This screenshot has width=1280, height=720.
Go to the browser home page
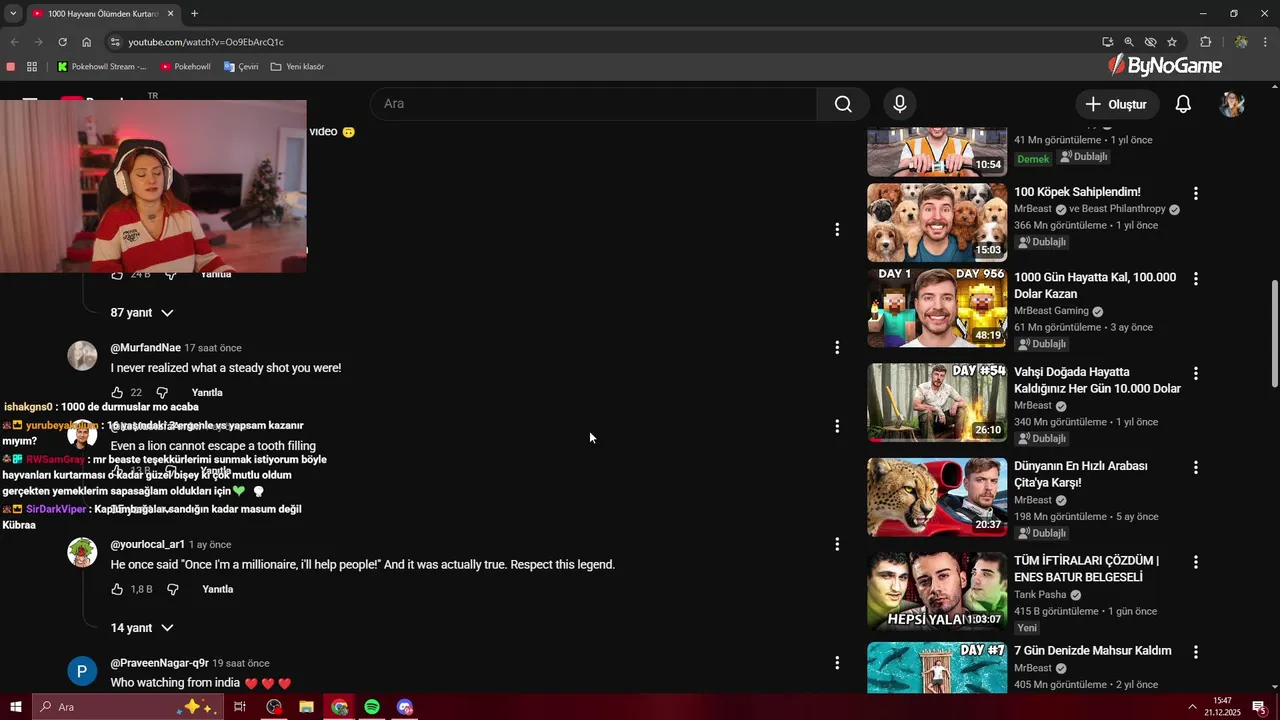(87, 42)
